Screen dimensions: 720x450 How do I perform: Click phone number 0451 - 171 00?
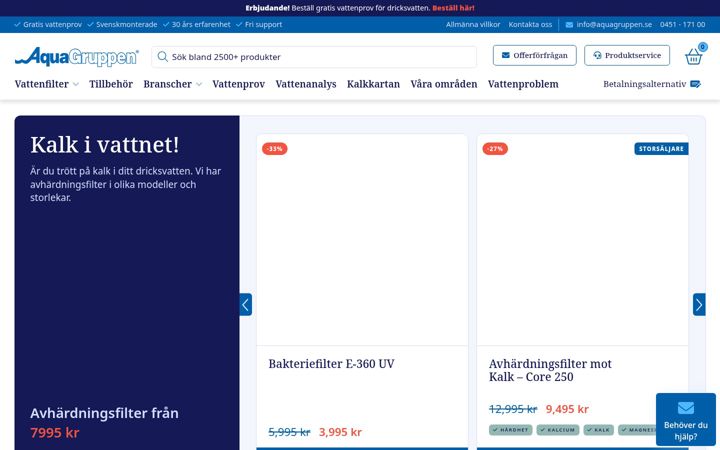coord(682,25)
